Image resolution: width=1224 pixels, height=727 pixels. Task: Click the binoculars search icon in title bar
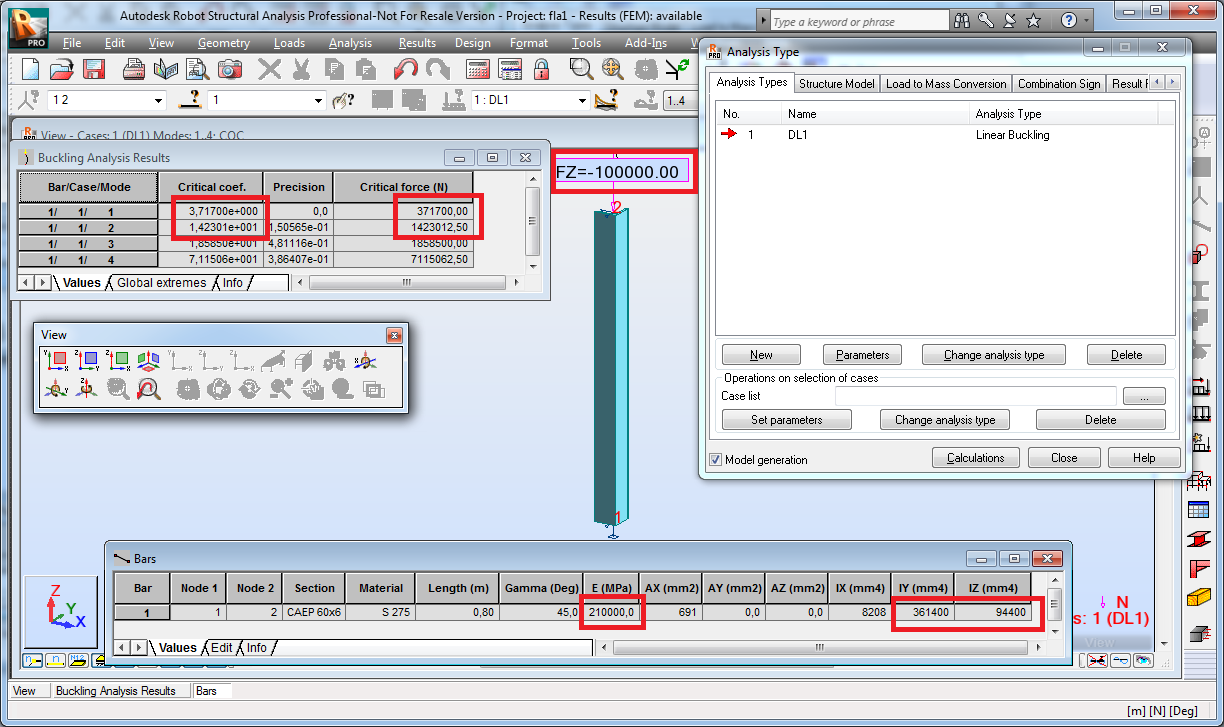pyautogui.click(x=963, y=21)
